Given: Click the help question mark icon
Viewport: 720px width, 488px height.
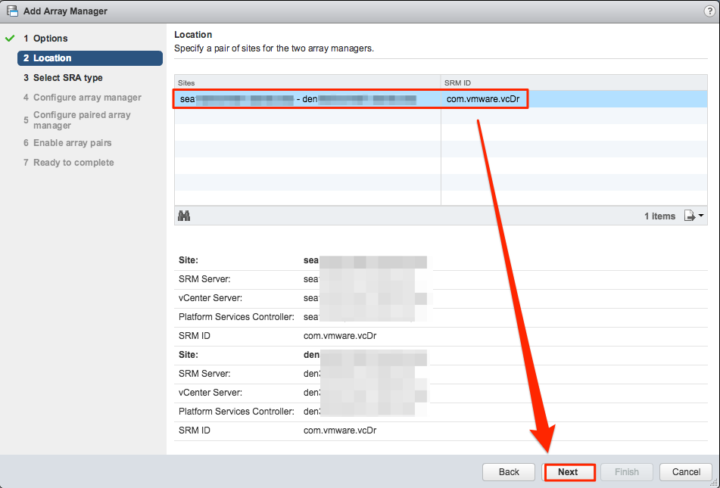Looking at the screenshot, I should pos(708,11).
